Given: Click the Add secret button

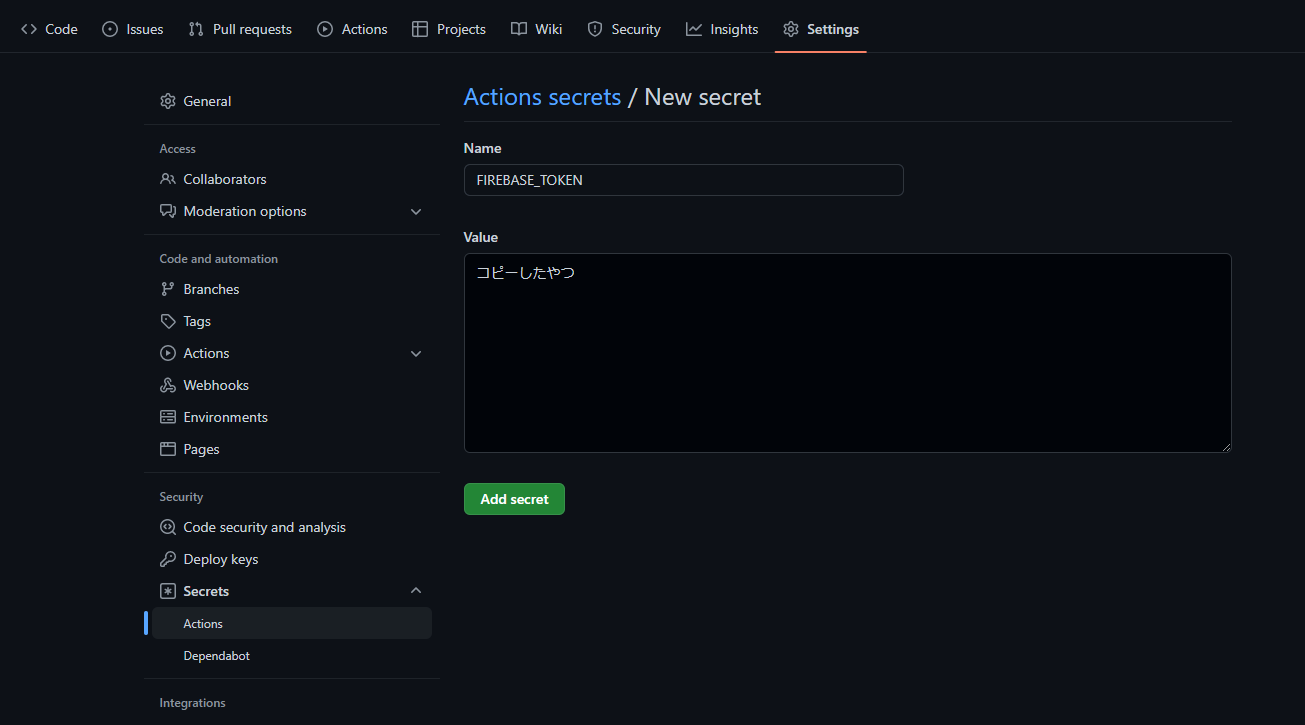Looking at the screenshot, I should (514, 498).
